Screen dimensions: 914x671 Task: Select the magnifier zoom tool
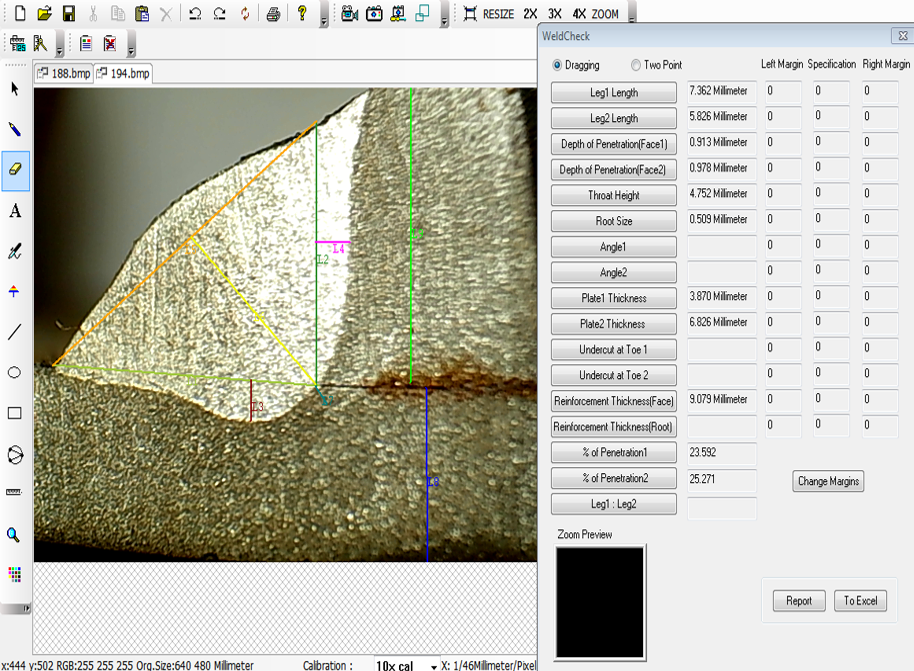tap(14, 535)
